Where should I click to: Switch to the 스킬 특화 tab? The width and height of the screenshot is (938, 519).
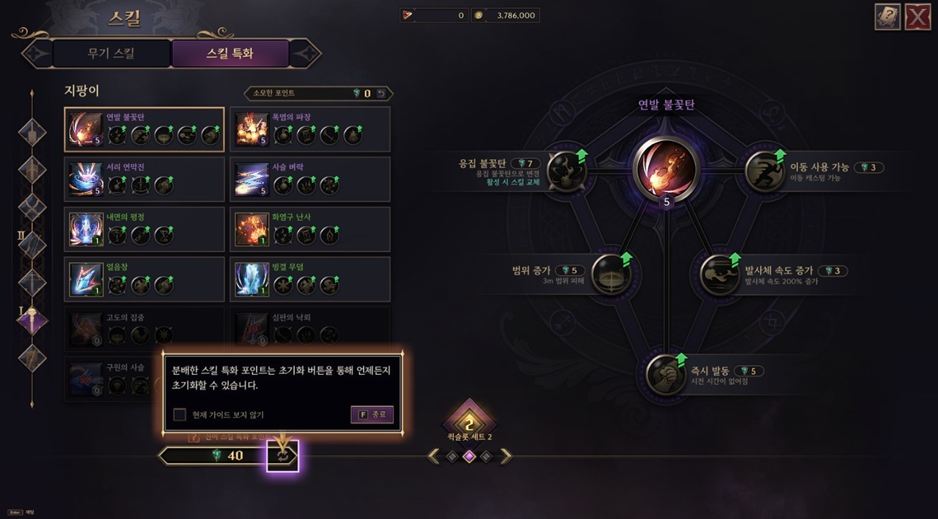(x=230, y=53)
